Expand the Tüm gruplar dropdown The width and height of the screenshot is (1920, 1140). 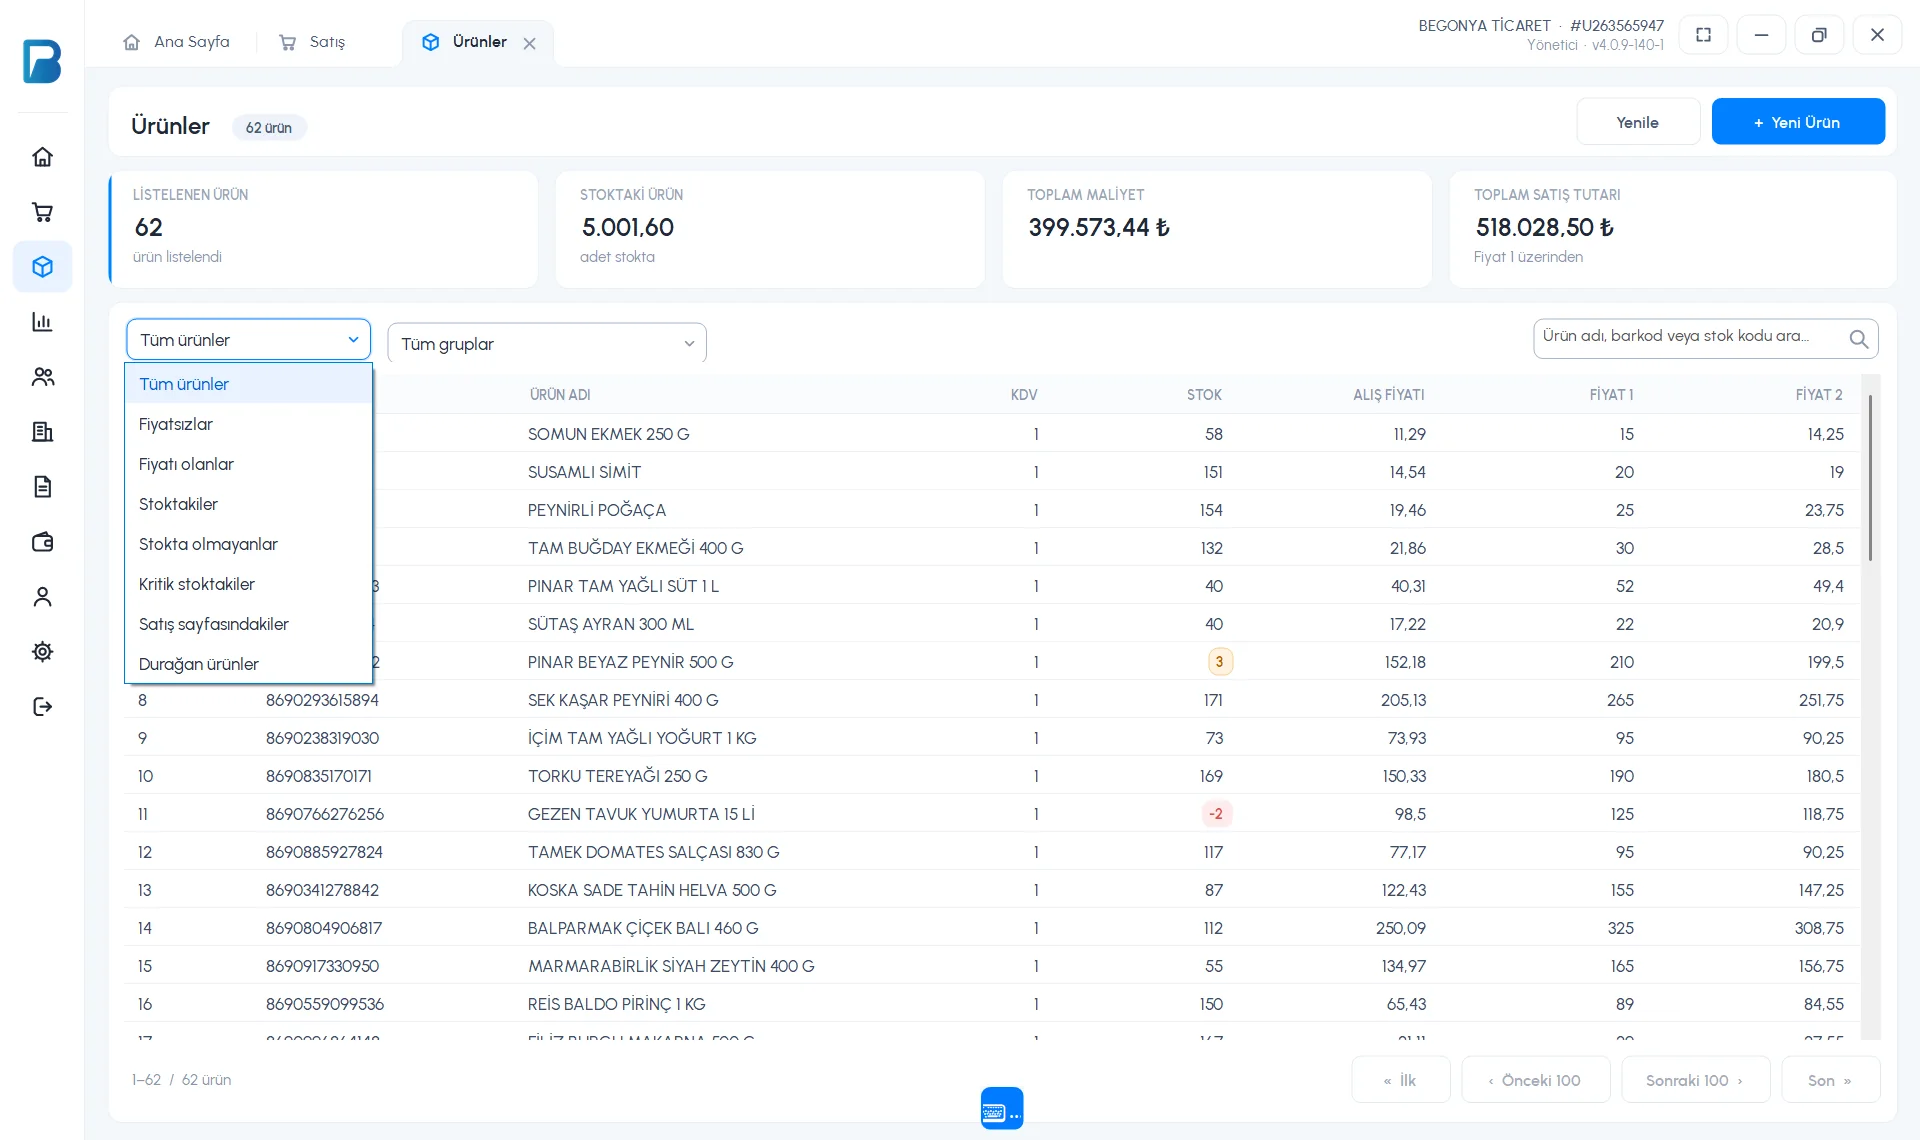click(547, 343)
